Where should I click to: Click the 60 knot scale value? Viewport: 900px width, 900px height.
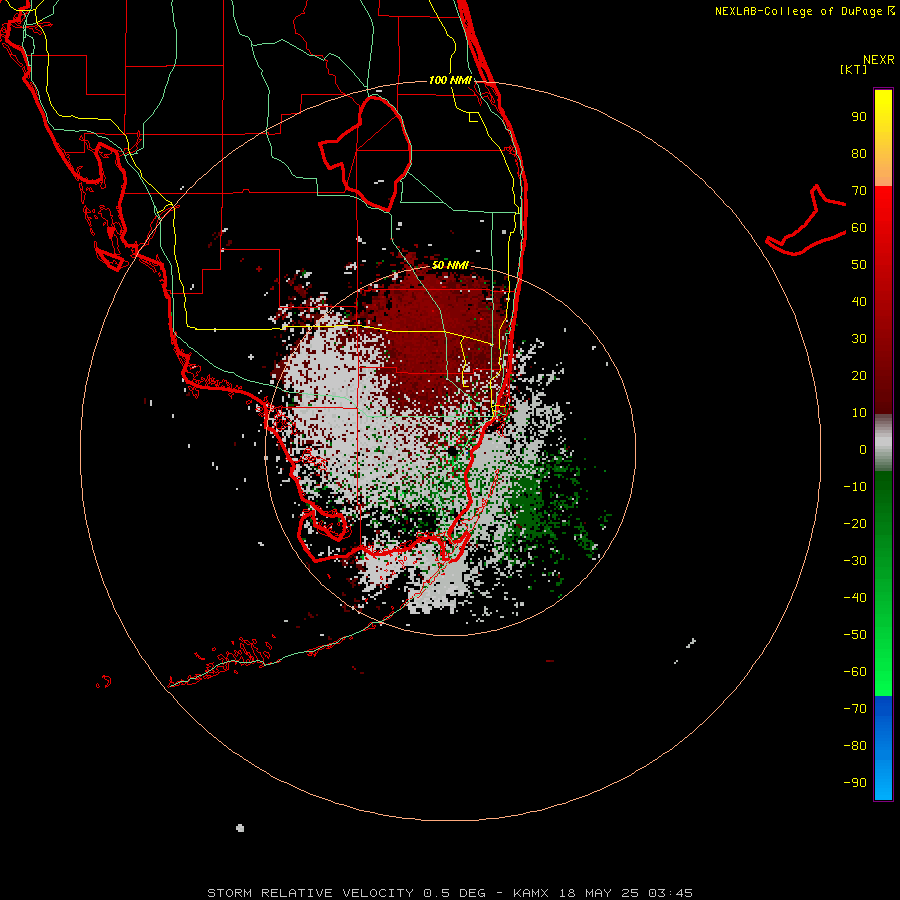coord(859,228)
